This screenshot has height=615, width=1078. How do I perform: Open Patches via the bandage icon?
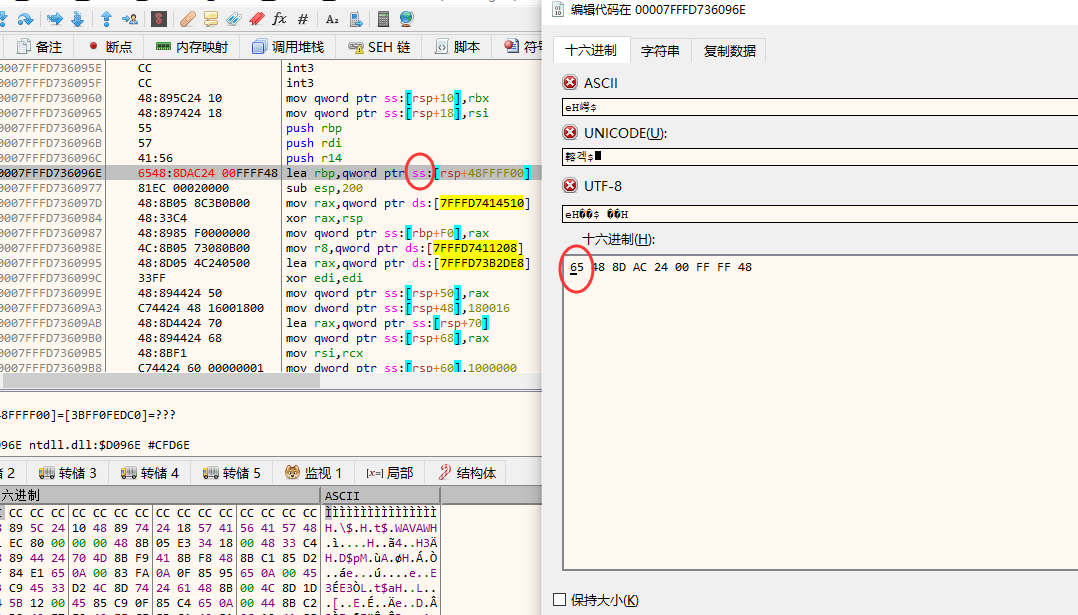point(188,19)
